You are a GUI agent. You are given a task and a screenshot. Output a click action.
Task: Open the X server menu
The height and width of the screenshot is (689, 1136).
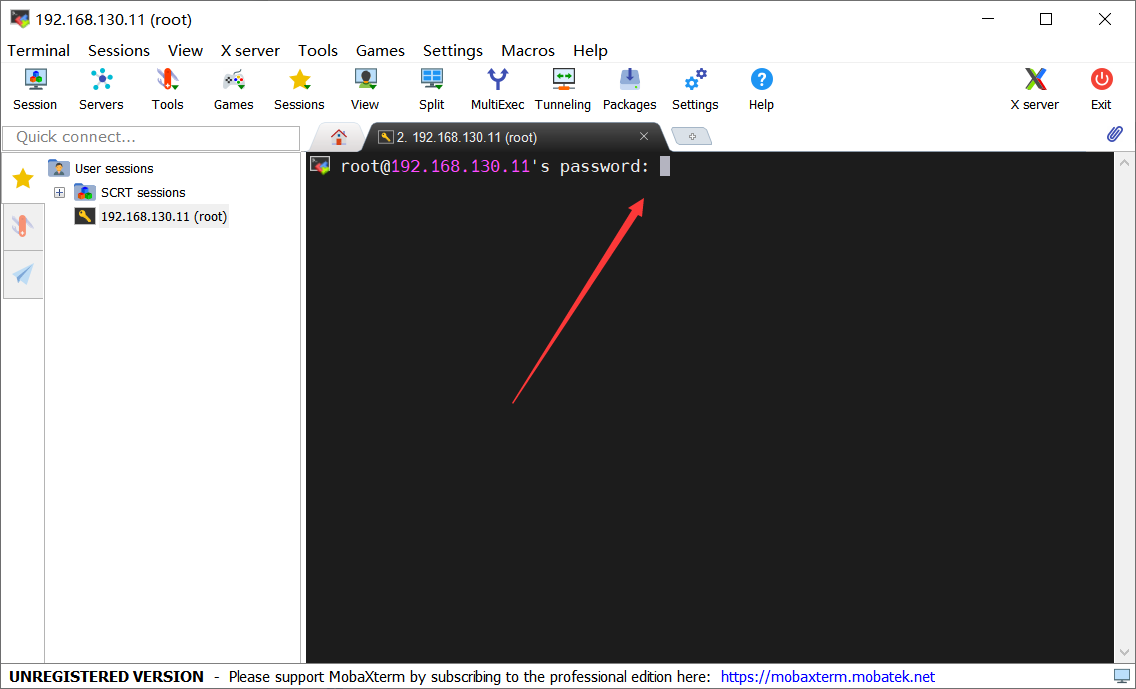[250, 51]
